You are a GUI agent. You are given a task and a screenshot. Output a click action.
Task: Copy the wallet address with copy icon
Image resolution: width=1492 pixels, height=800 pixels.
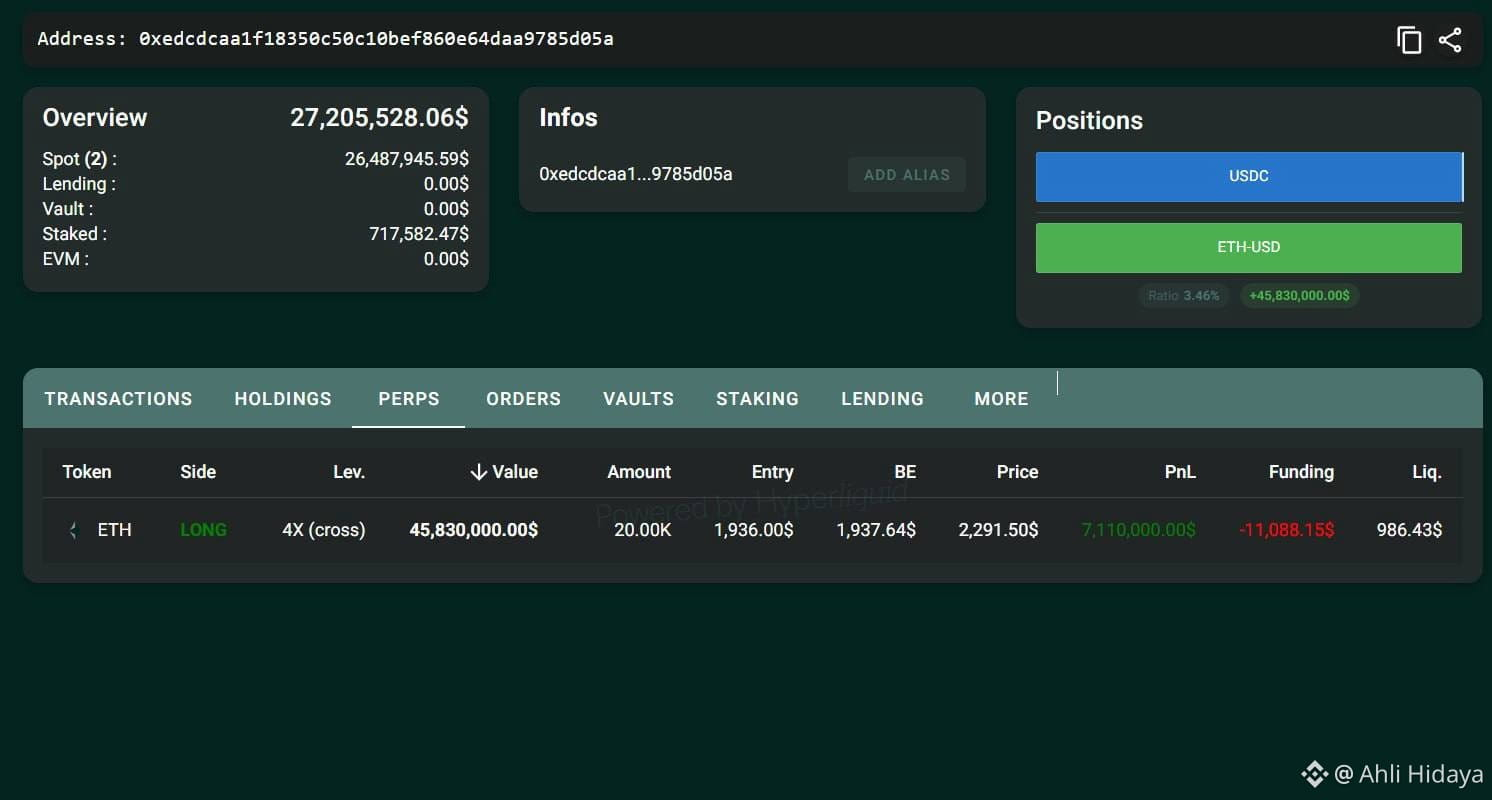[1409, 40]
